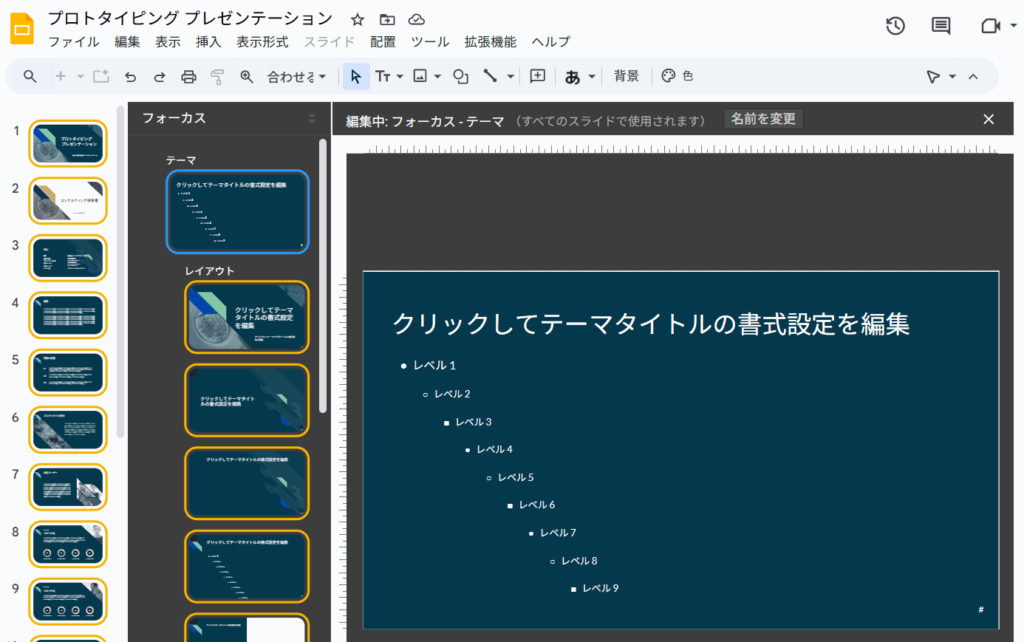Expand the line tool dropdown arrow

pyautogui.click(x=510, y=76)
